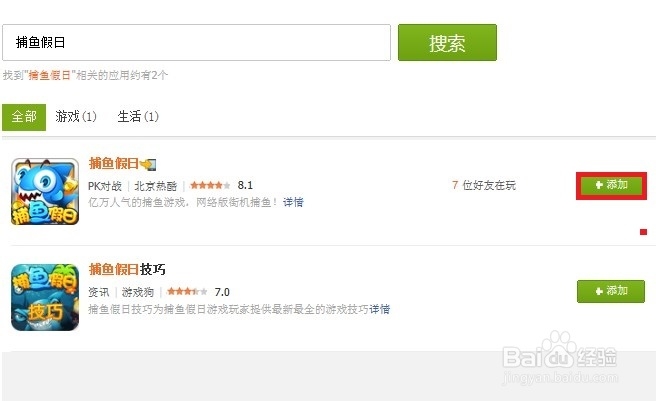Open 详情 for the 捕鱼假日 game
The width and height of the screenshot is (656, 401).
293,203
